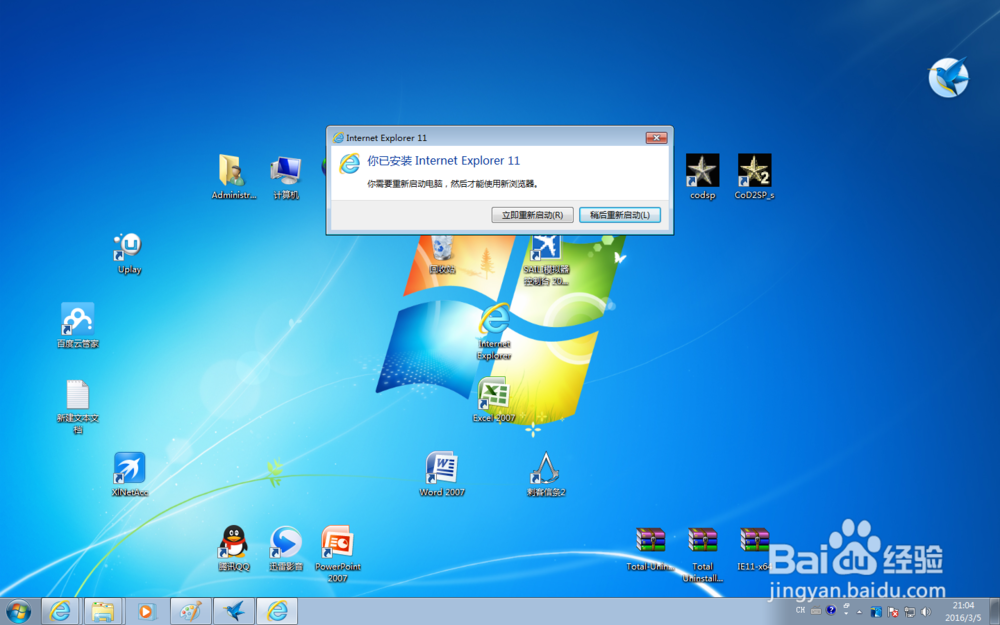Select the Uplay desktop shortcut
Screen dimensions: 1000x625
(x=129, y=253)
